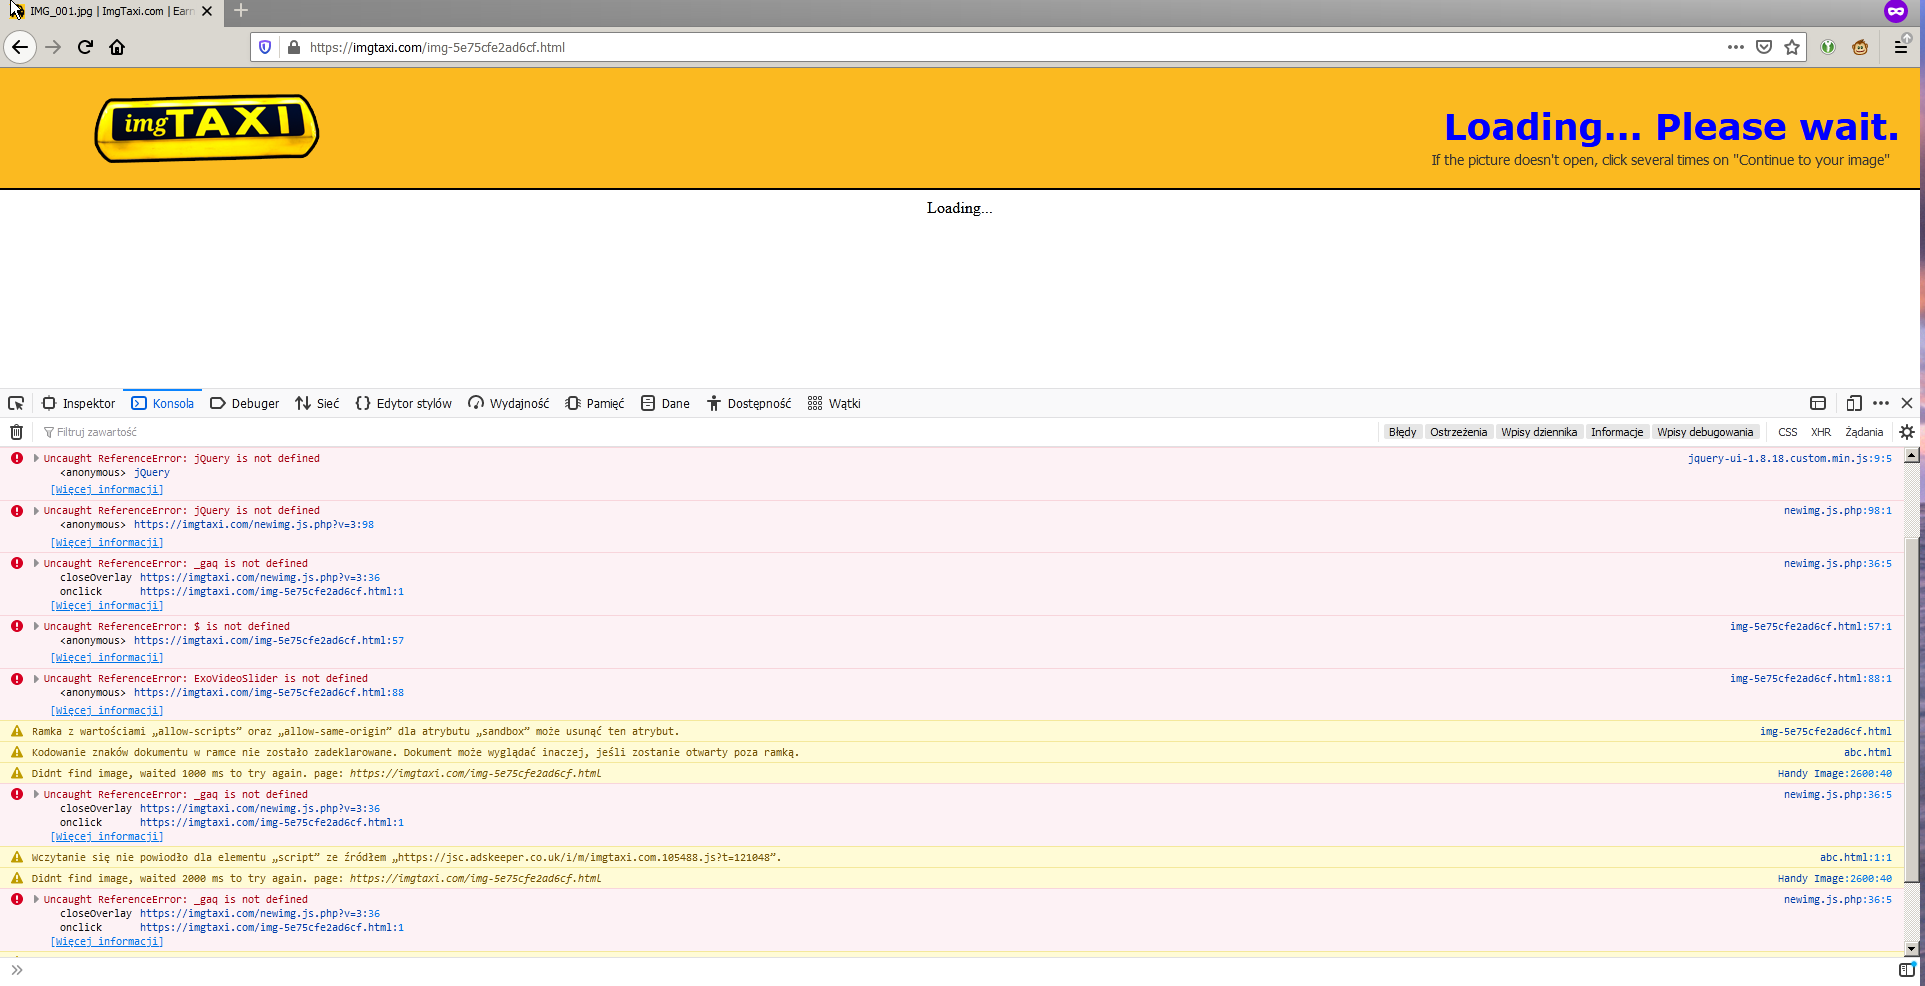This screenshot has height=986, width=1925.
Task: Open the Debuger tab
Action: click(x=245, y=403)
